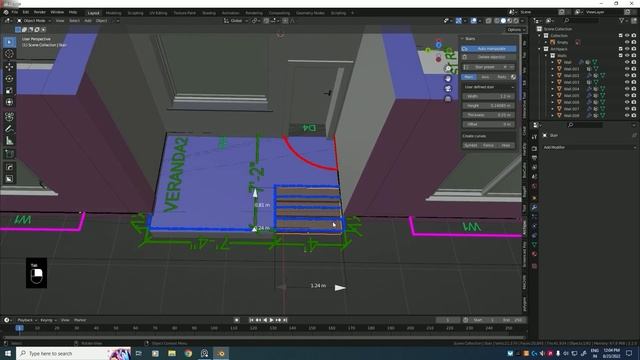The width and height of the screenshot is (640, 360).
Task: Select the Add Cube tool
Action: [9, 154]
